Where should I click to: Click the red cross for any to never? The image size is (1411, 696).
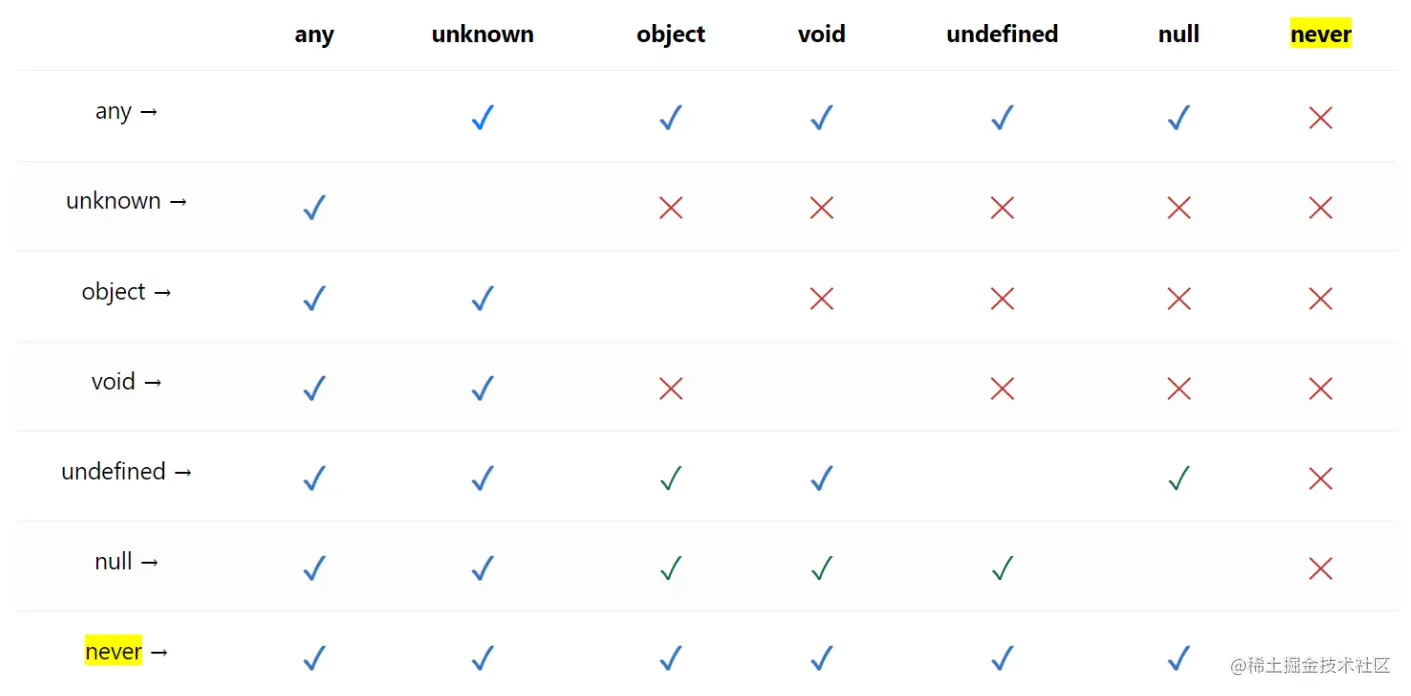pyautogui.click(x=1320, y=118)
